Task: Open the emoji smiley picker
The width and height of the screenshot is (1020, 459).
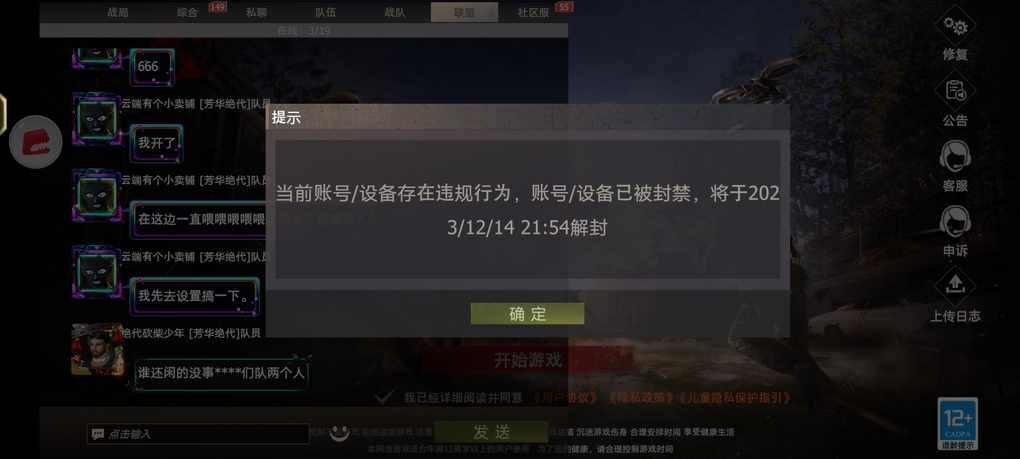Action: [338, 432]
